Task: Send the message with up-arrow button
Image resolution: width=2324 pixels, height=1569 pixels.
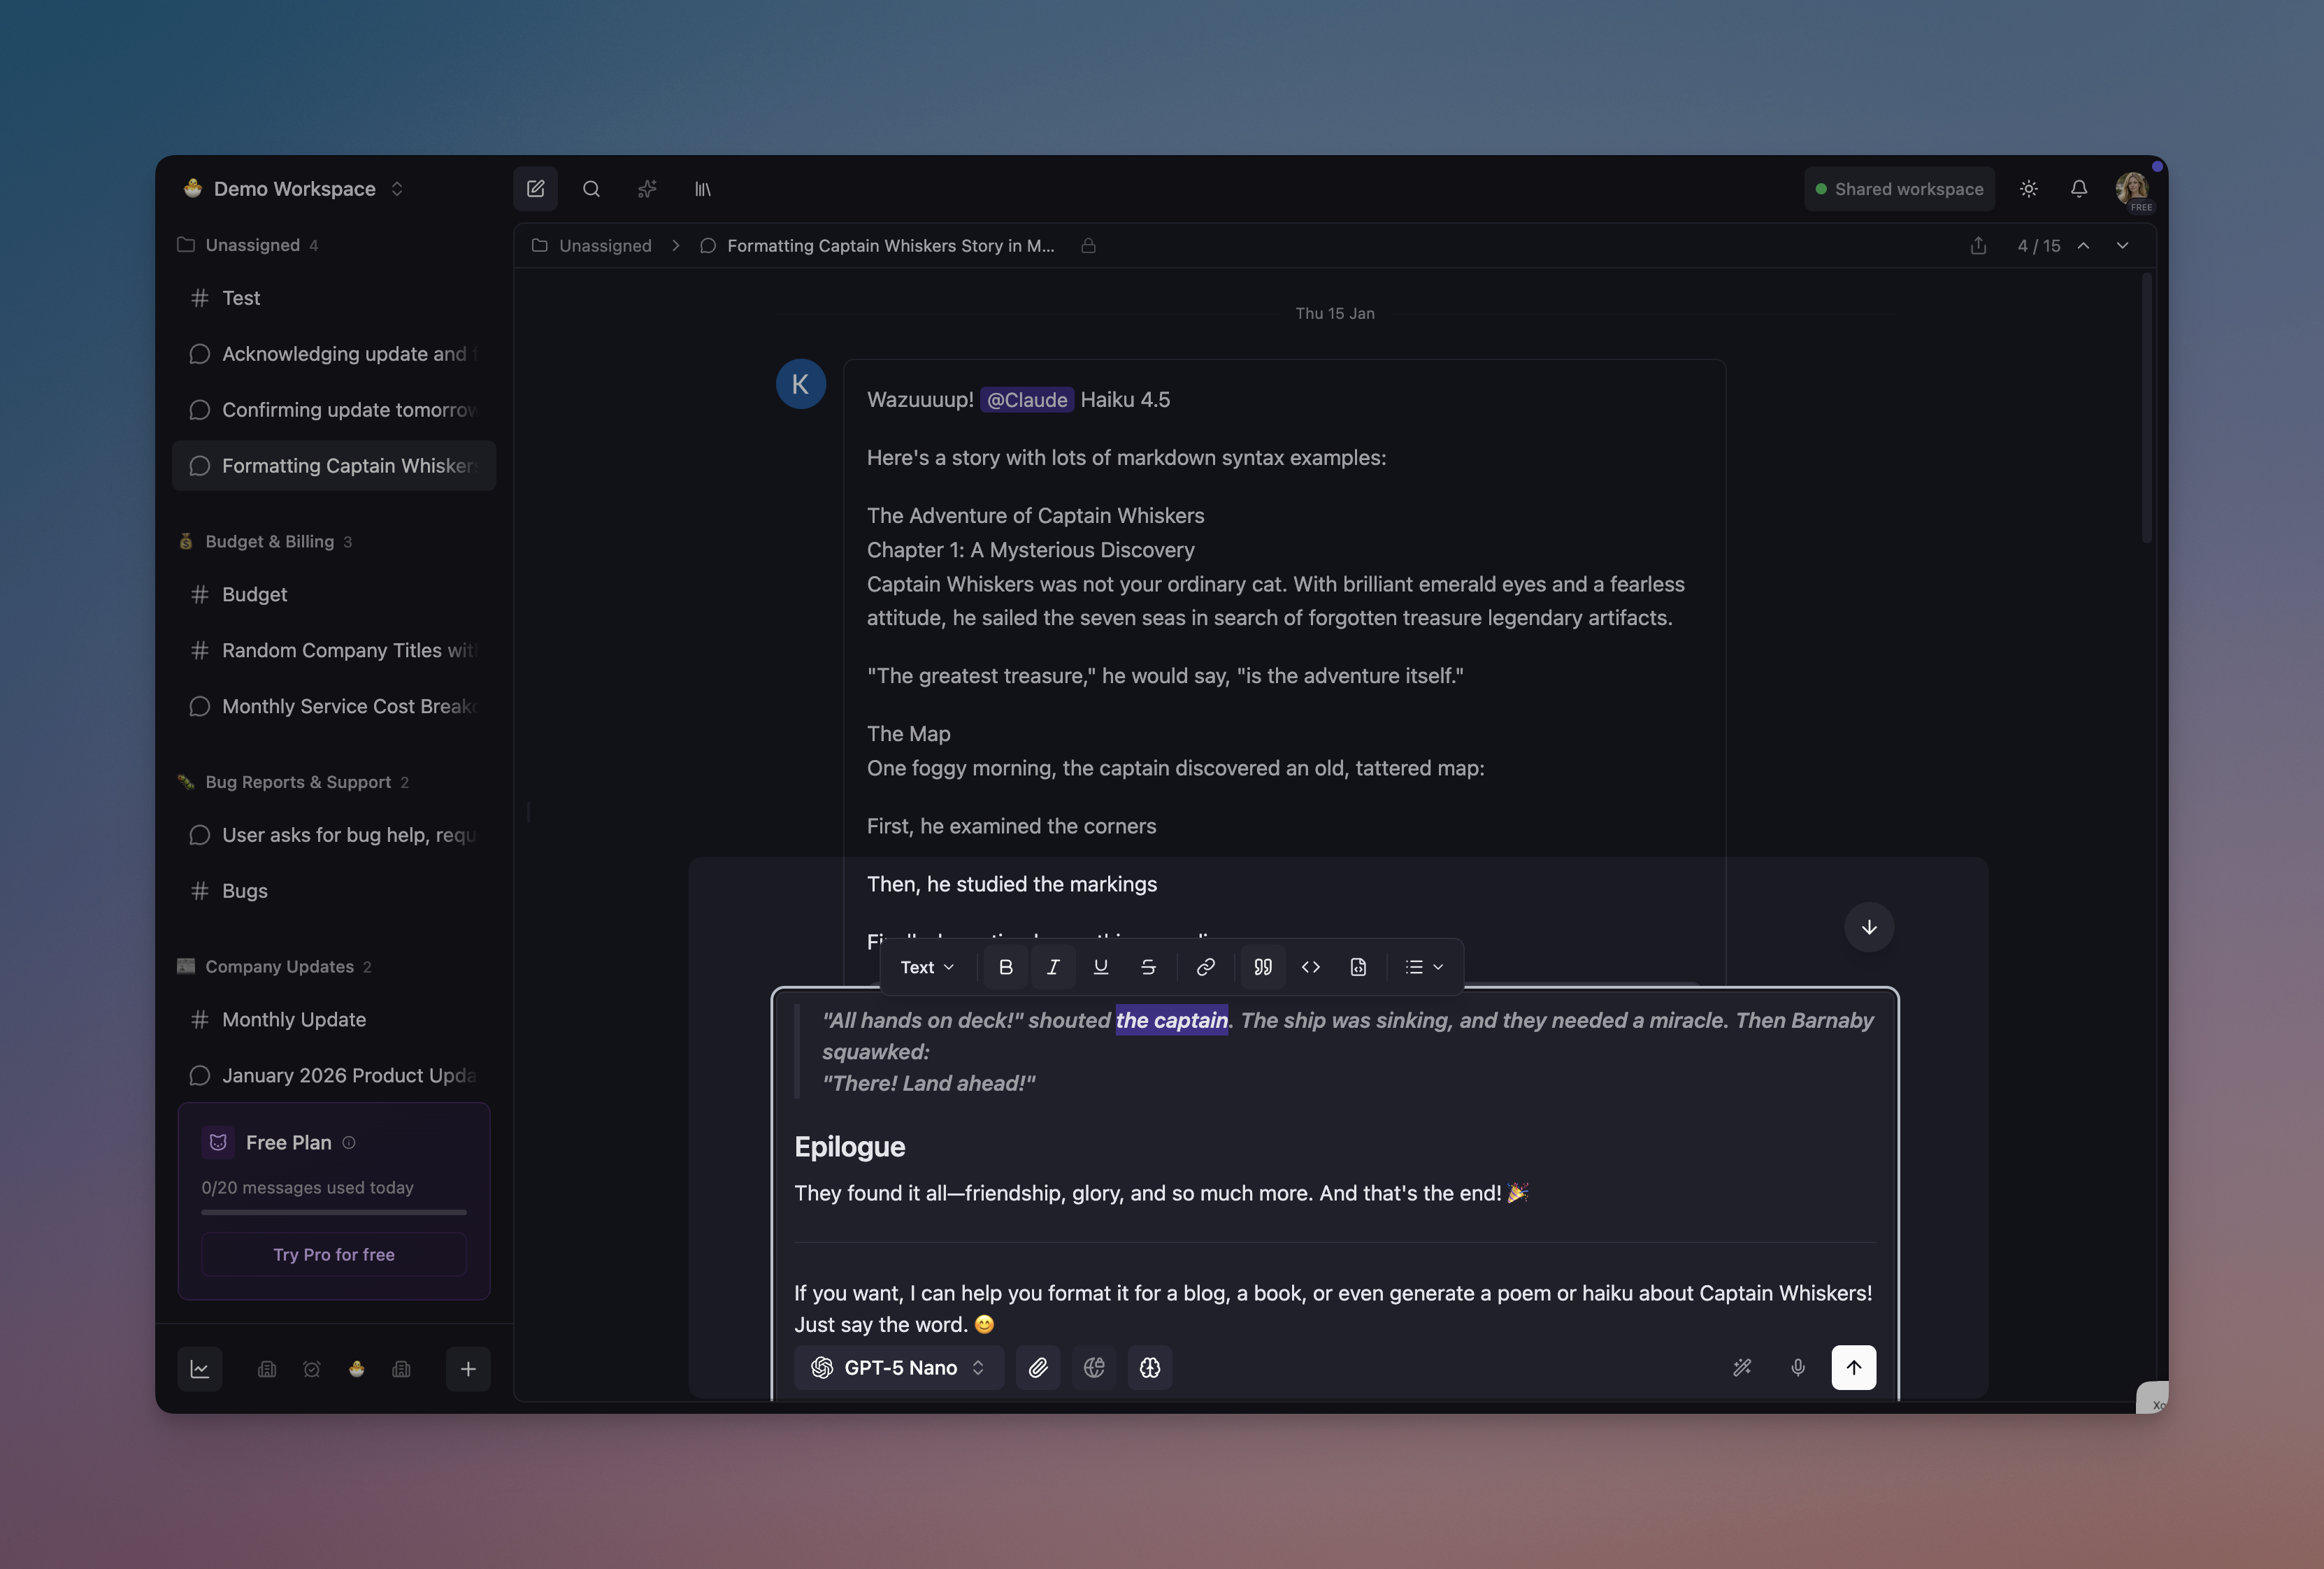Action: (x=1854, y=1367)
